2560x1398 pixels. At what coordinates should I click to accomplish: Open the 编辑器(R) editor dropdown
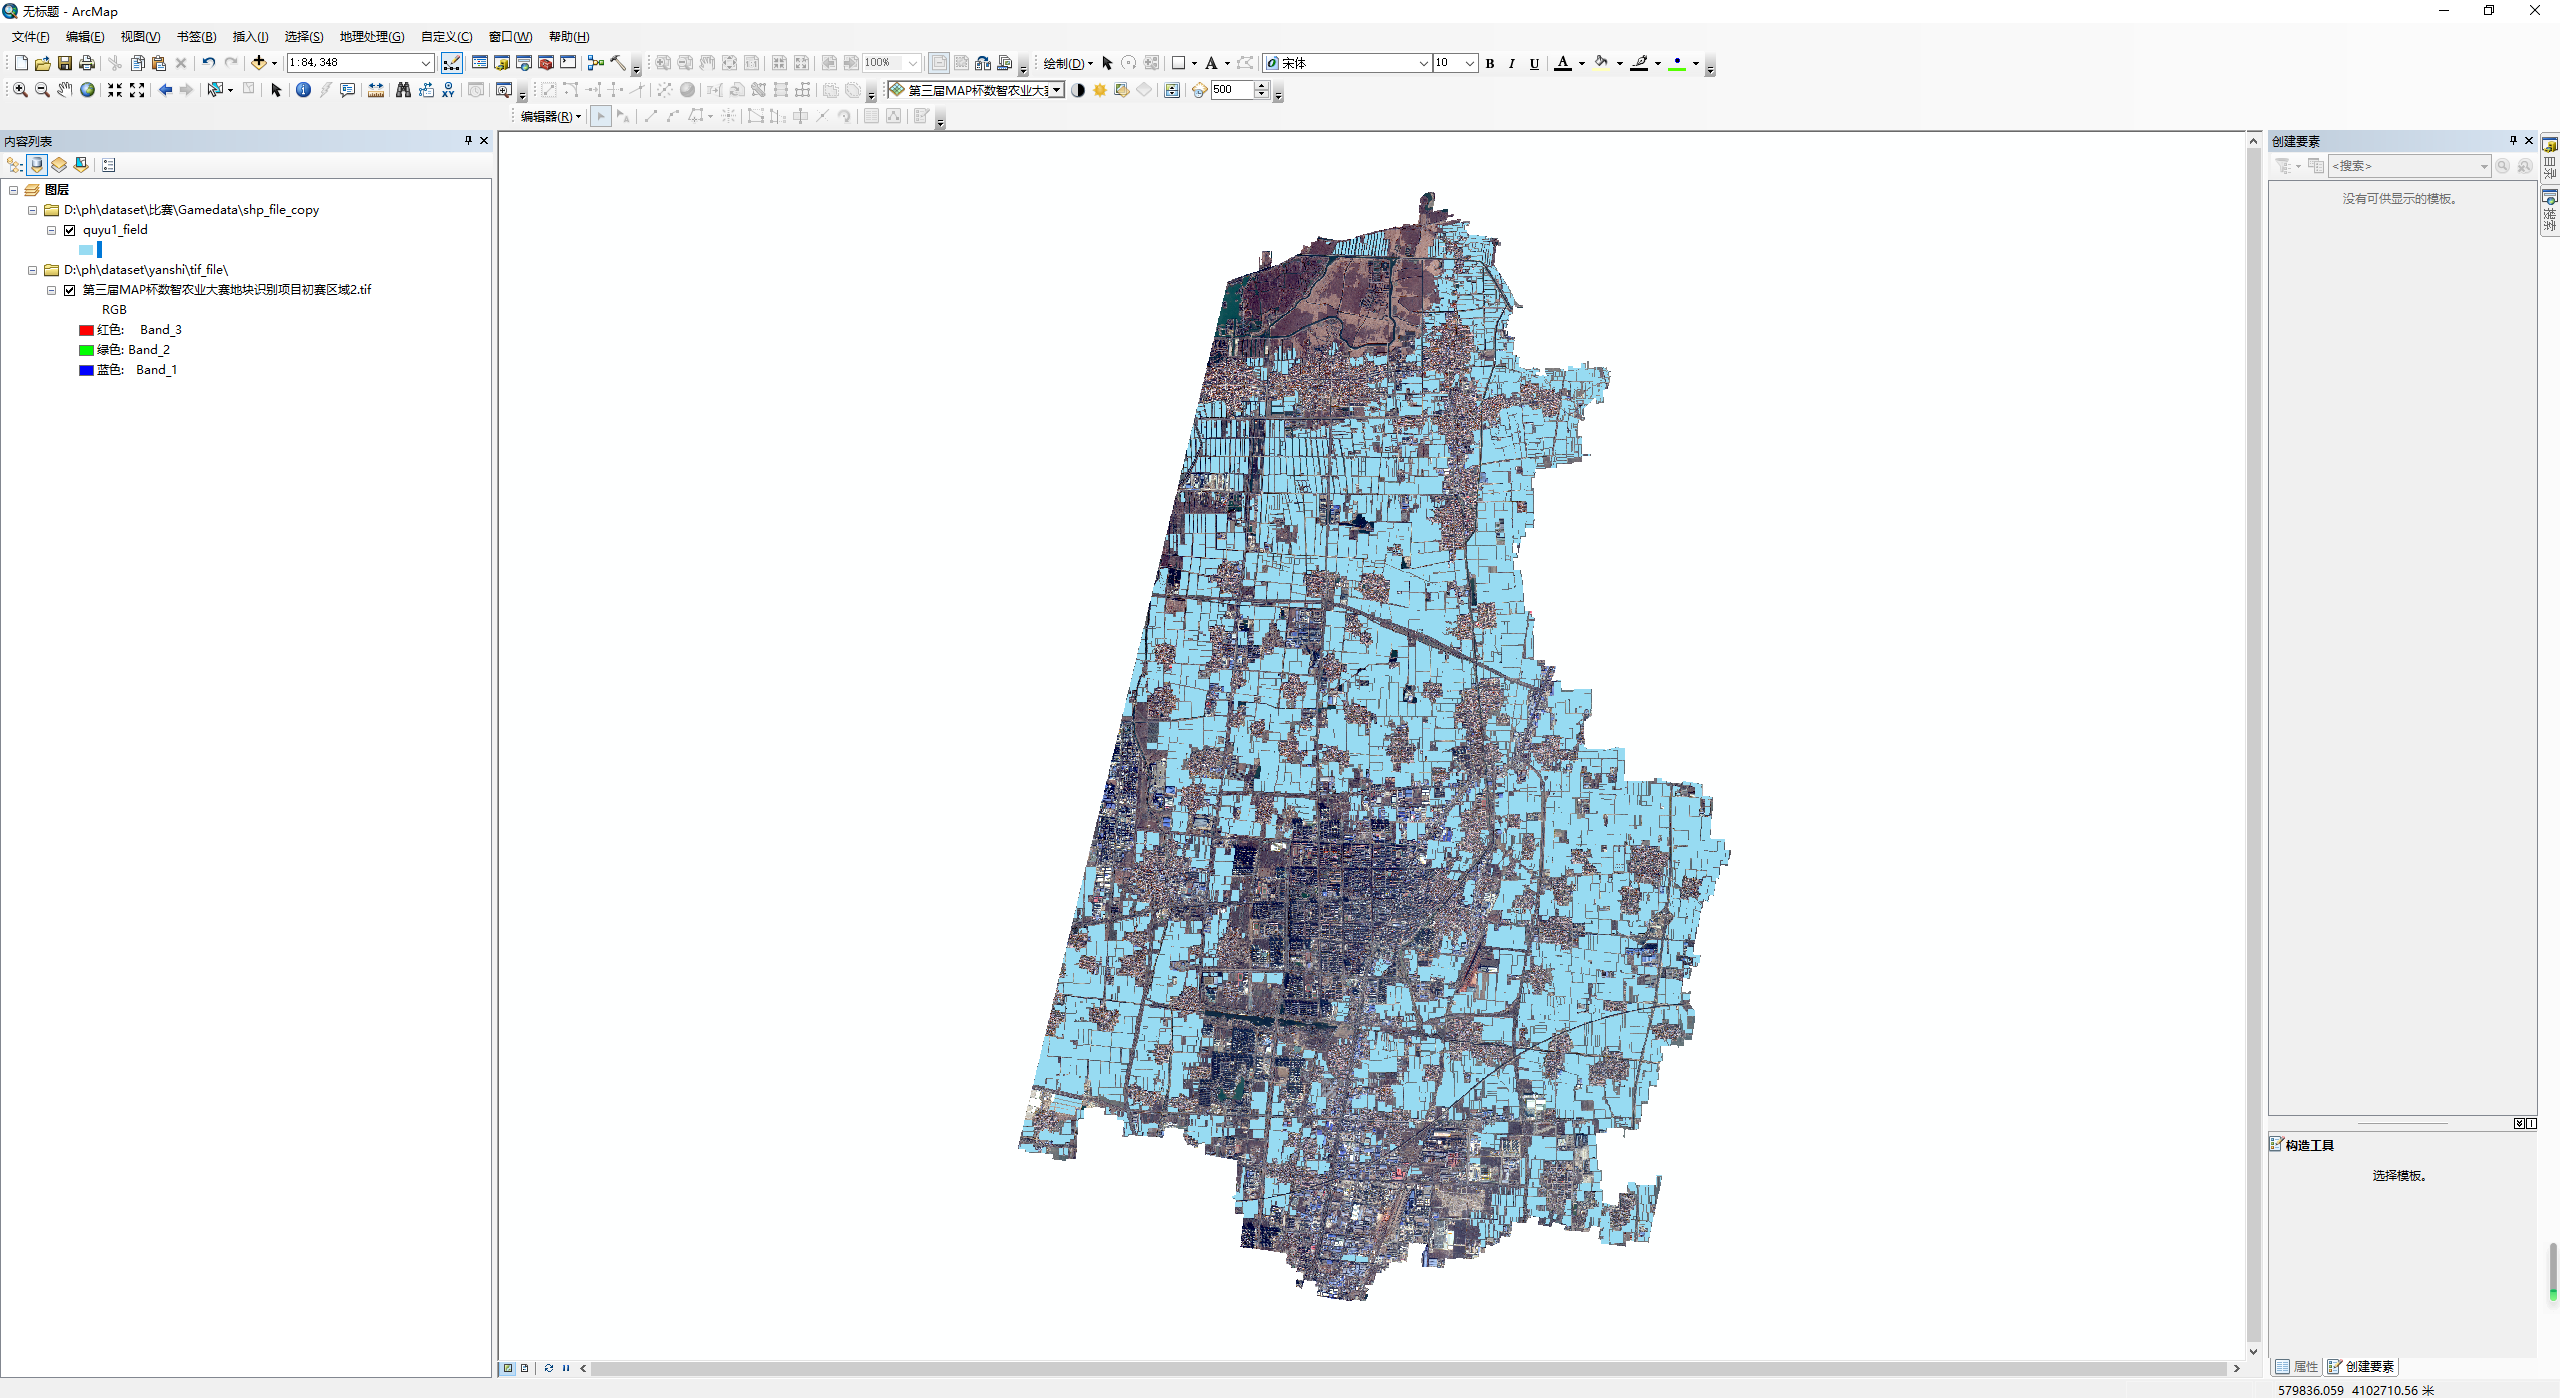[x=549, y=116]
